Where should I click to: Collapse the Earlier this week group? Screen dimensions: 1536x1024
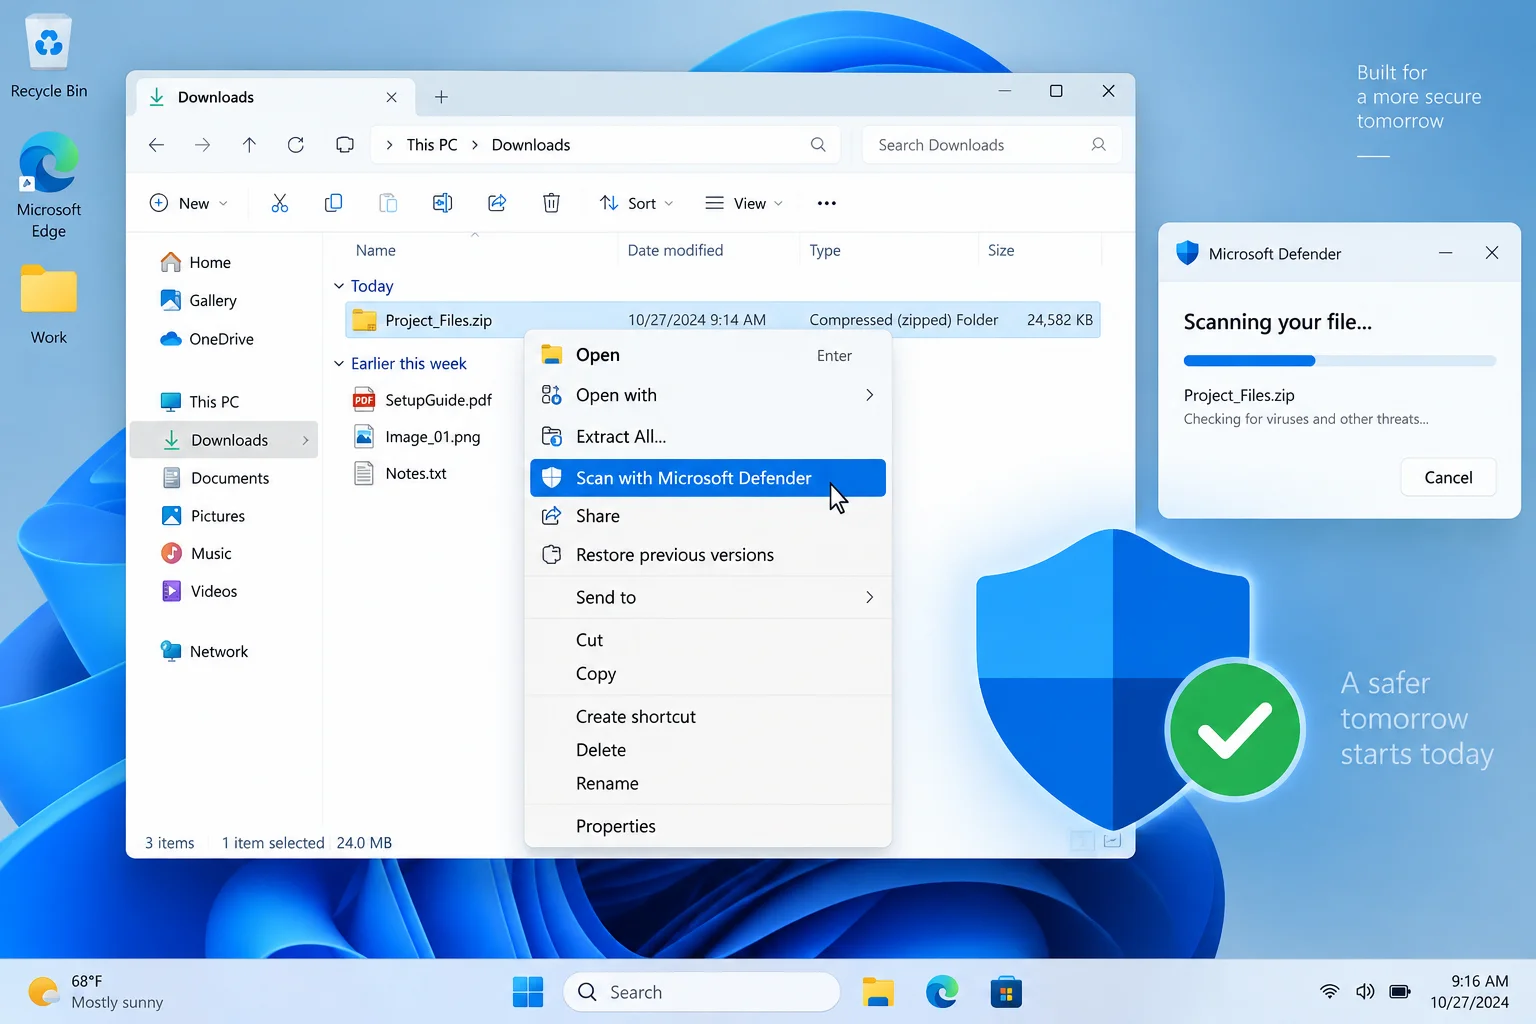click(339, 363)
